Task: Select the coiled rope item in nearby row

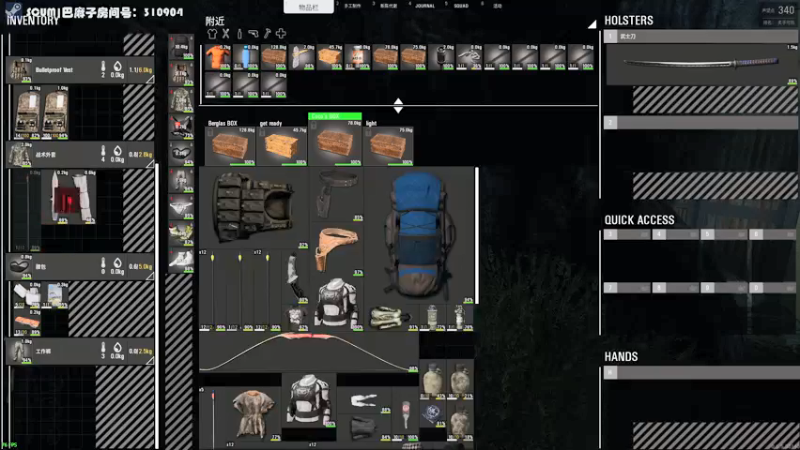Action: [469, 57]
